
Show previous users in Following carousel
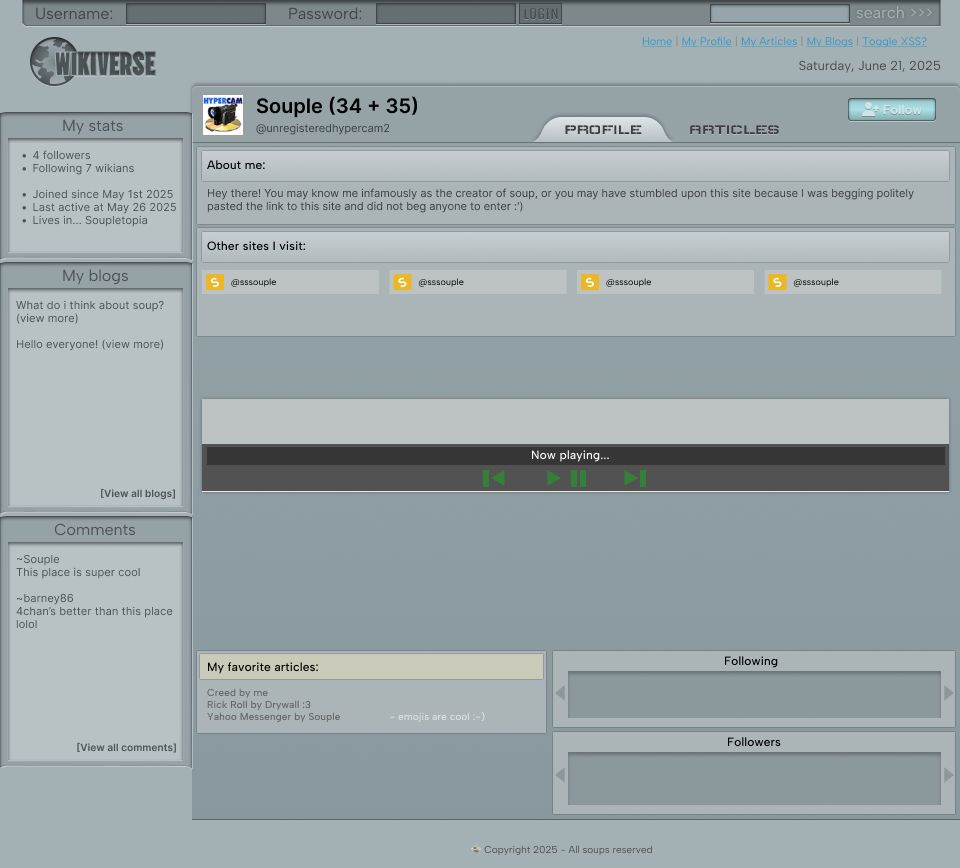[x=560, y=693]
